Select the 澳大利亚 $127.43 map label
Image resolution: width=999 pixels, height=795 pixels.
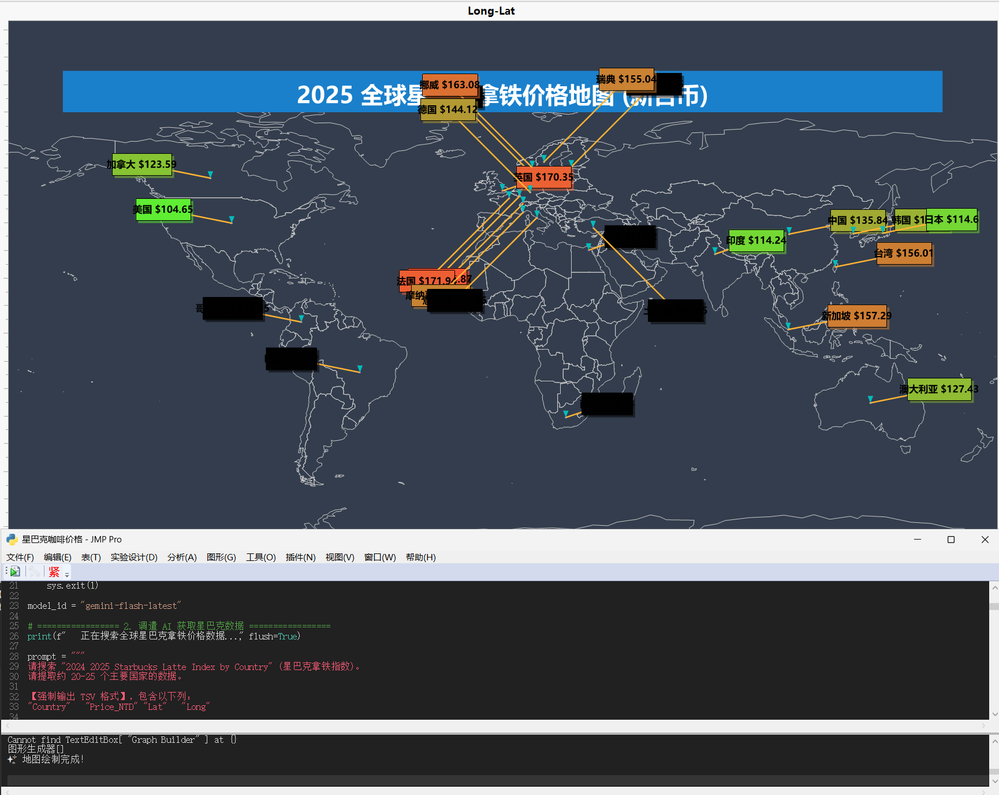(939, 389)
